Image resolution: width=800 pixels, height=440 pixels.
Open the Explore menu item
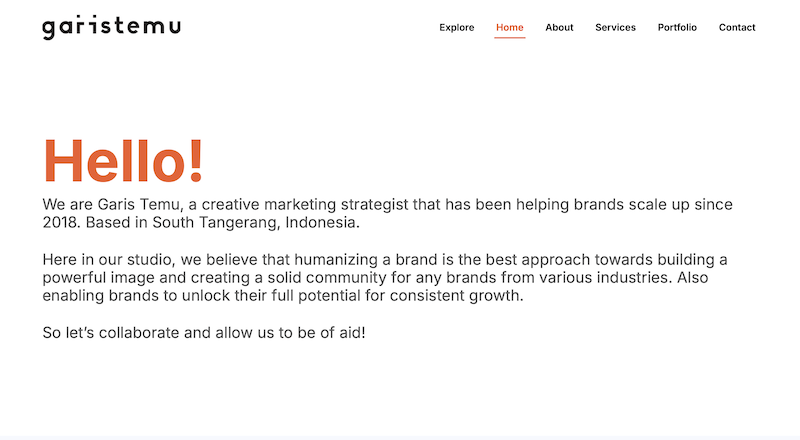pyautogui.click(x=457, y=28)
